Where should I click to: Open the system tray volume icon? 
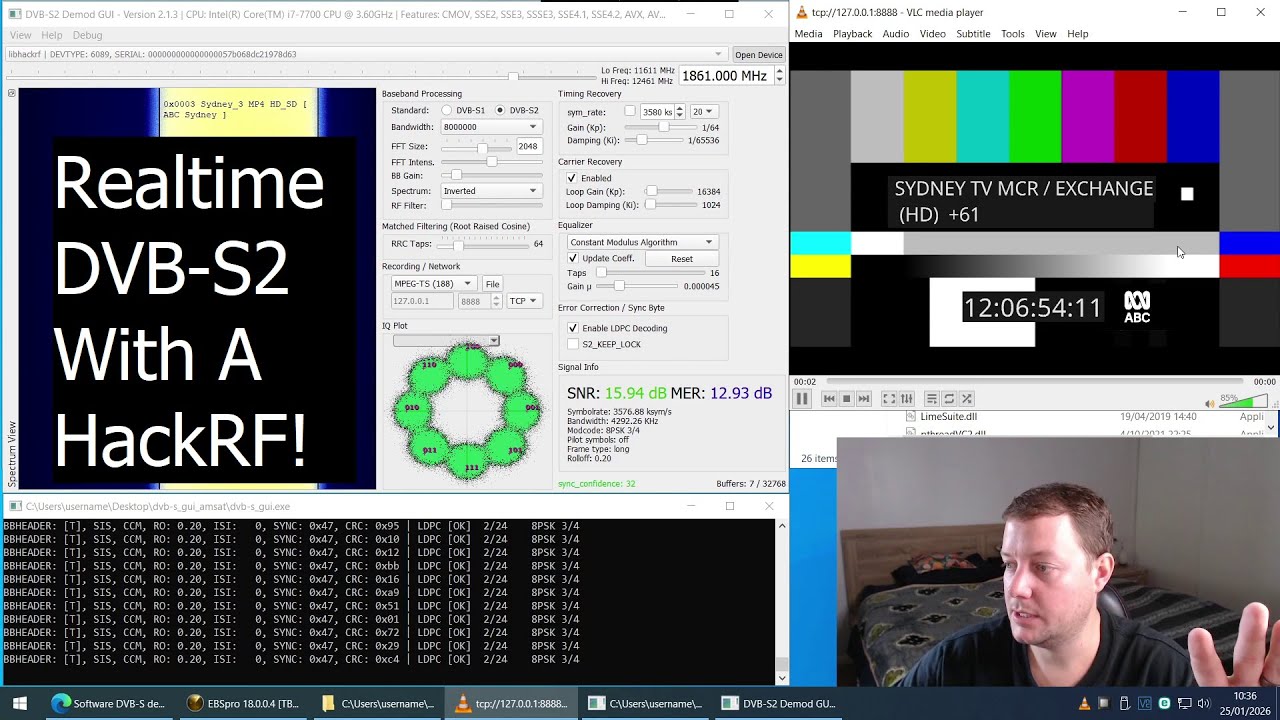coord(1203,703)
